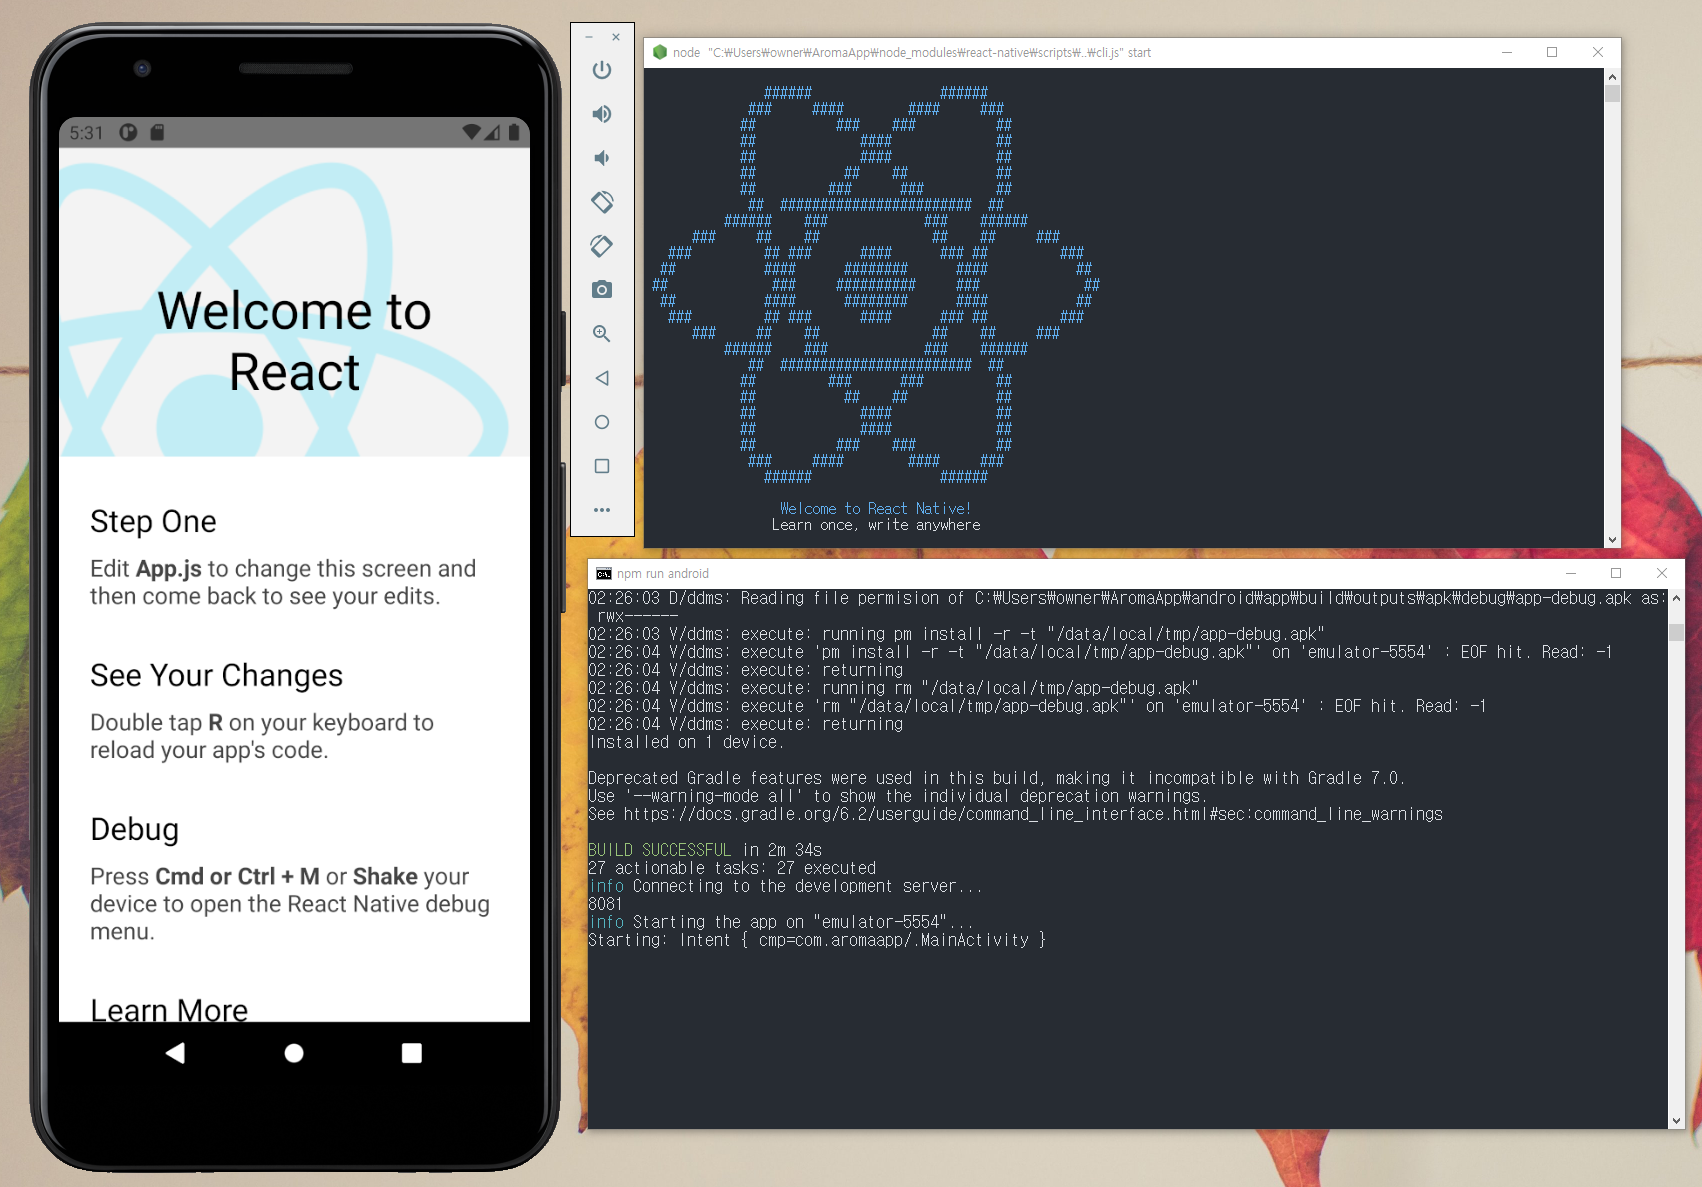Click the 'npm run android' window title
Screen dimensions: 1702x1187
[x=663, y=573]
